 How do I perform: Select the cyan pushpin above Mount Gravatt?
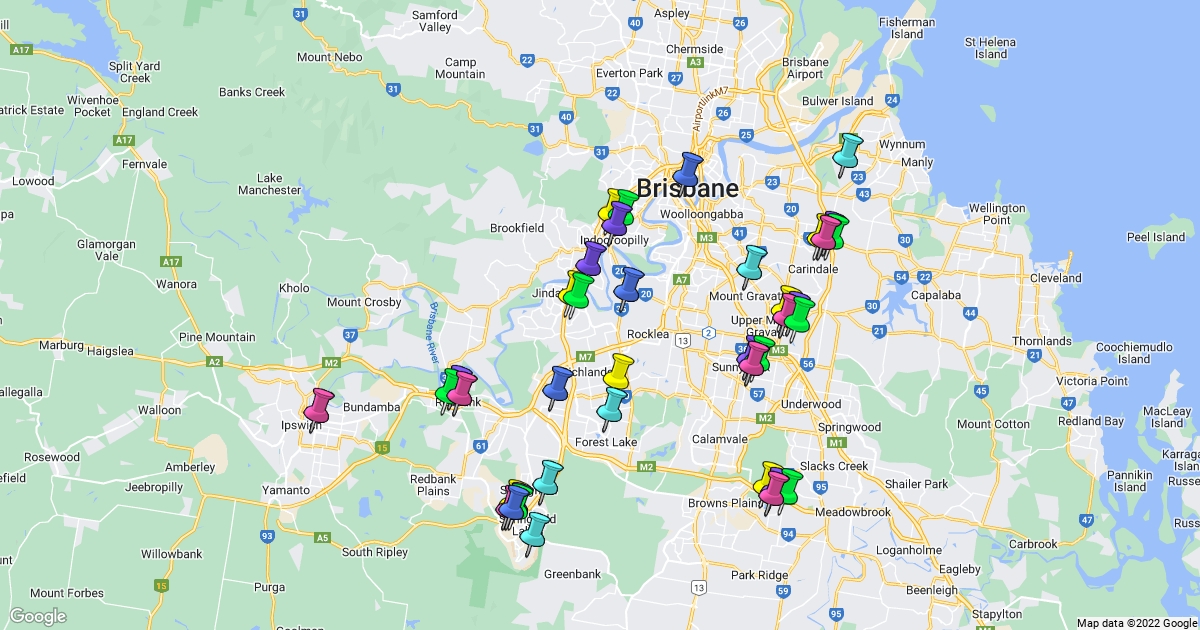[753, 261]
